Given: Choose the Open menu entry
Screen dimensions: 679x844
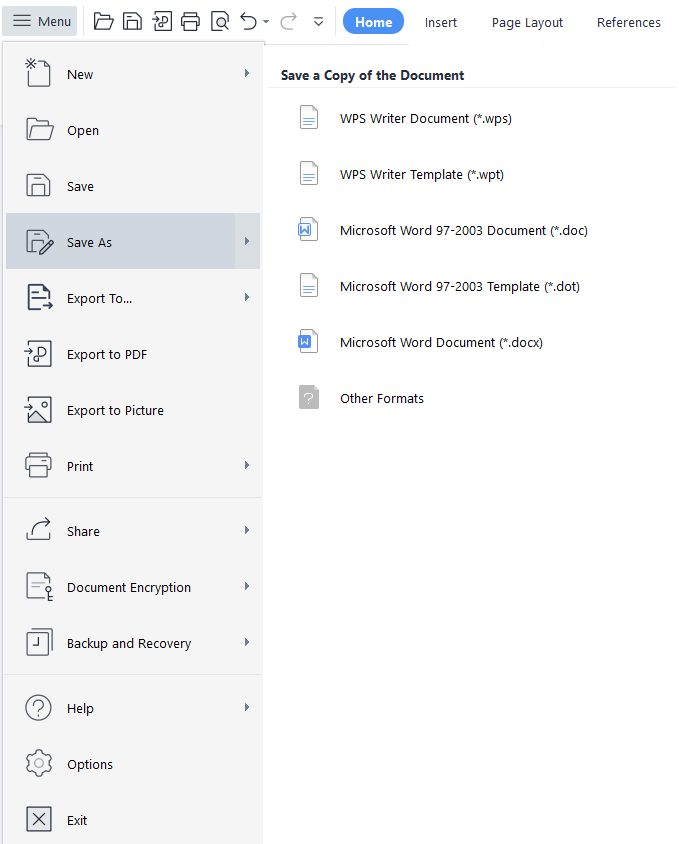Looking at the screenshot, I should click(x=133, y=130).
